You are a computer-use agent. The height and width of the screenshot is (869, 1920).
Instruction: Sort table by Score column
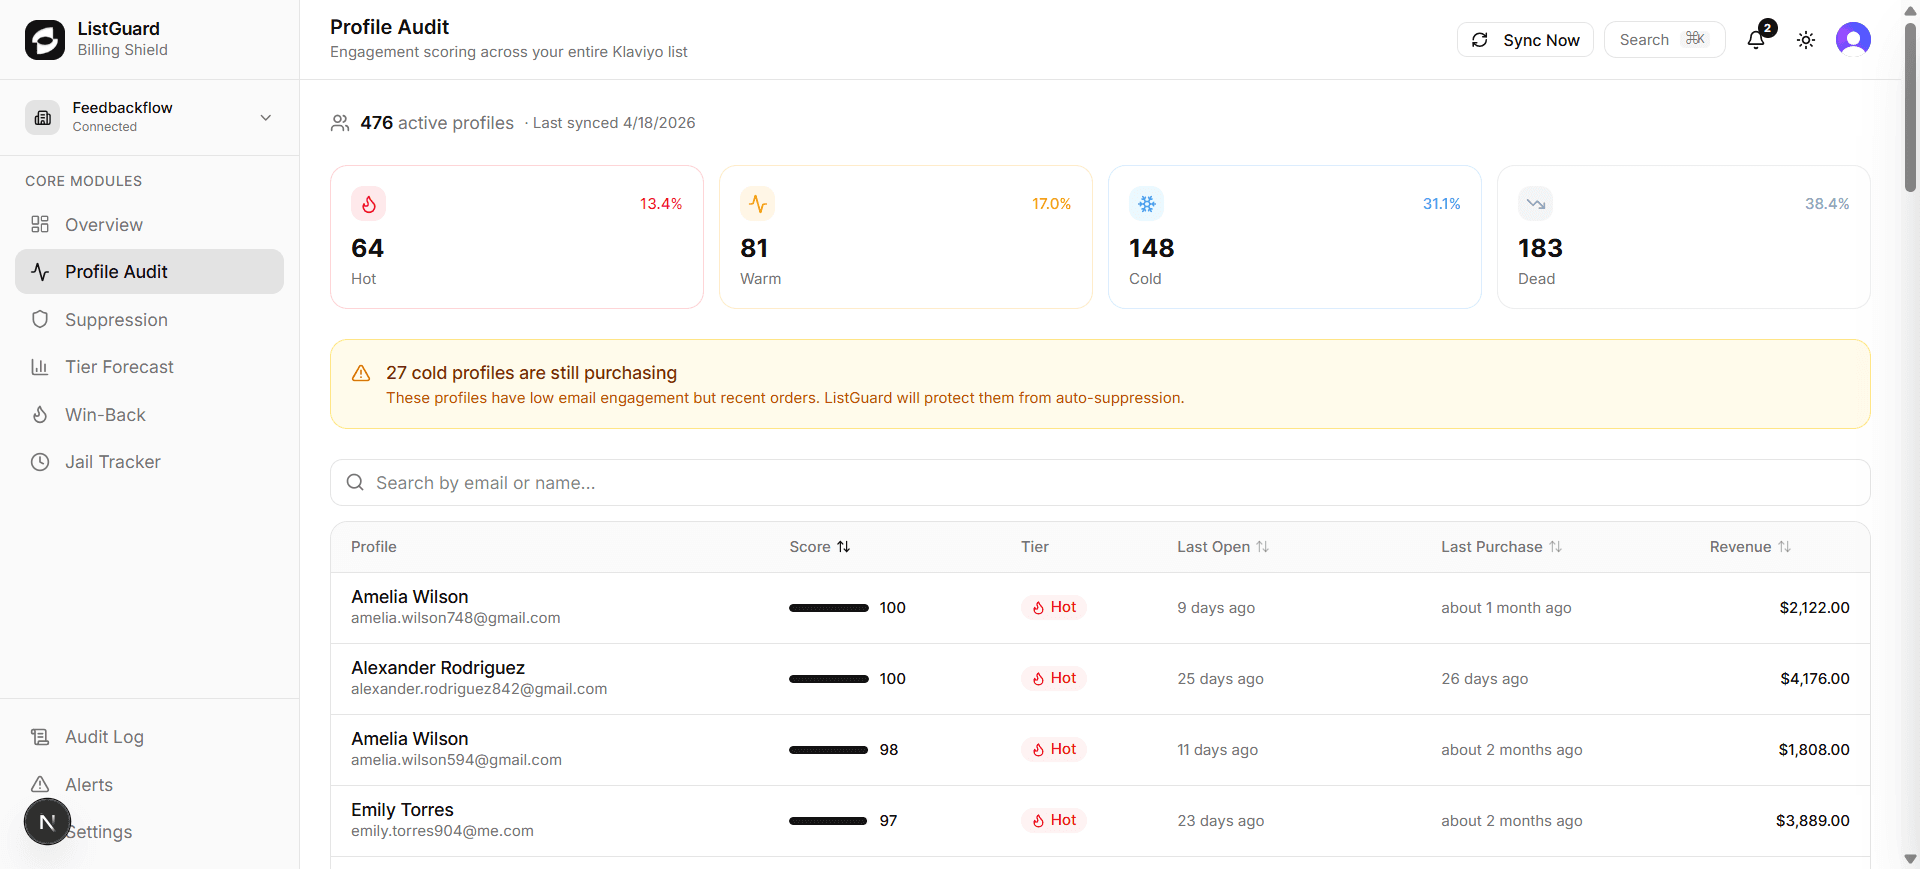click(820, 547)
